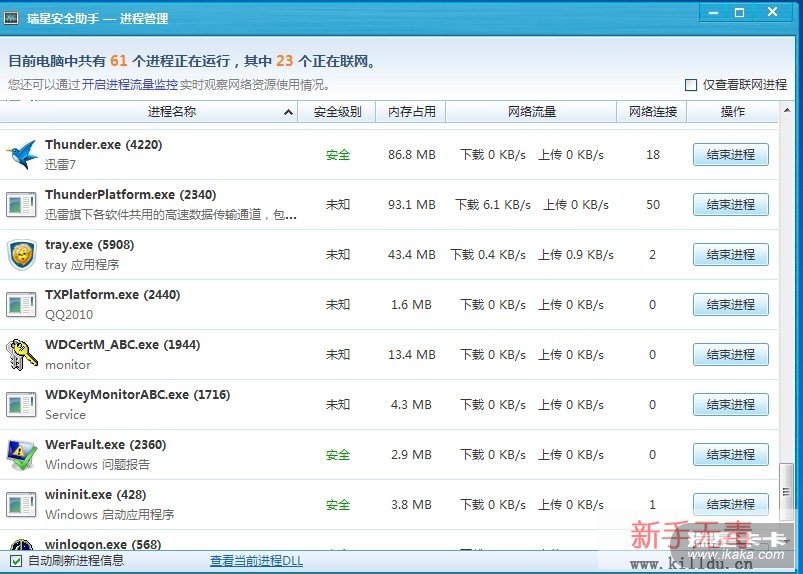Click the tray.exe shield icon
Image resolution: width=803 pixels, height=574 pixels.
pyautogui.click(x=22, y=254)
